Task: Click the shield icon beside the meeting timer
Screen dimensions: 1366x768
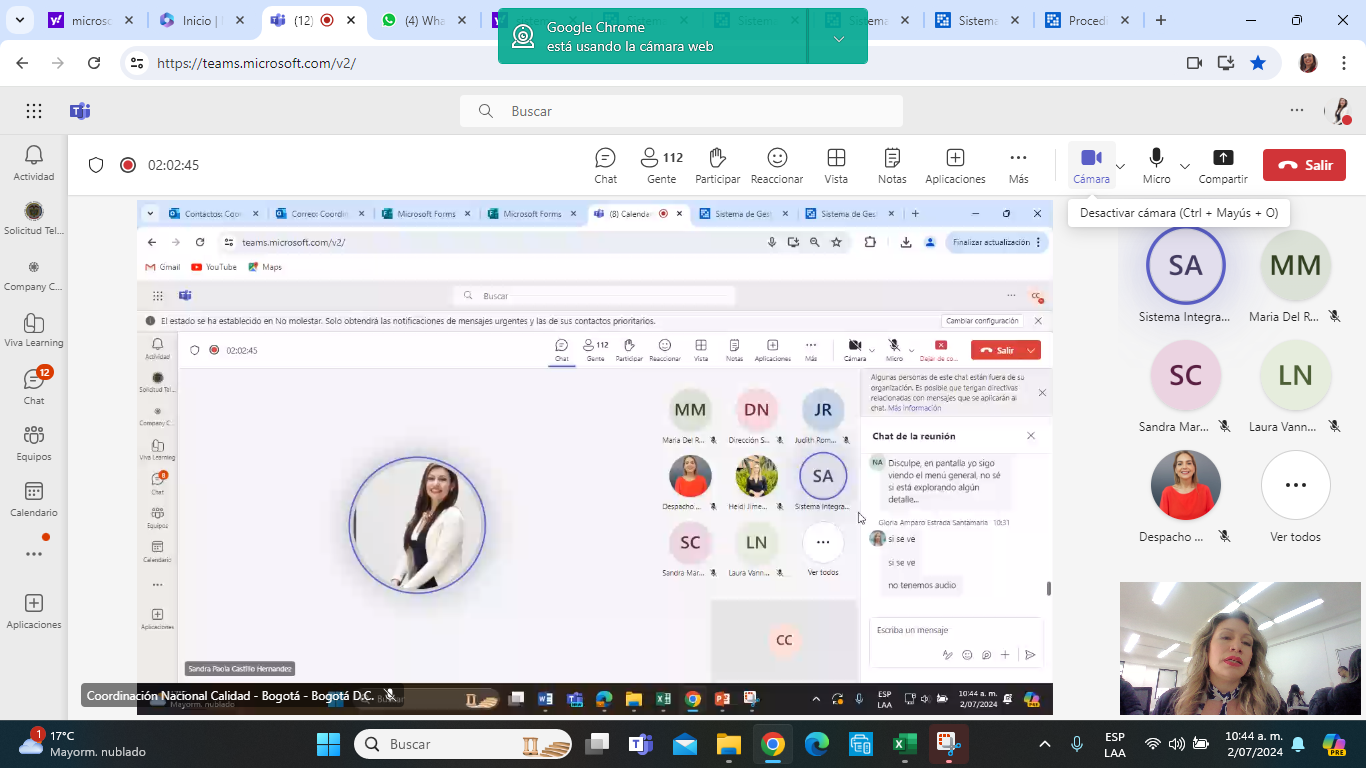Action: 96,165
